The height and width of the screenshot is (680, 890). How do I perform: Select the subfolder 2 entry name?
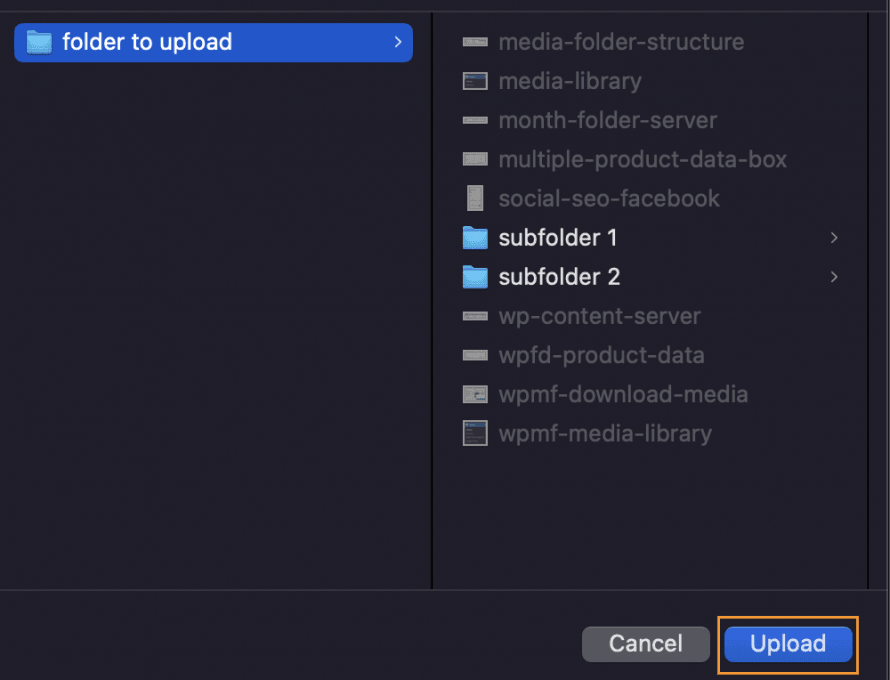point(559,277)
